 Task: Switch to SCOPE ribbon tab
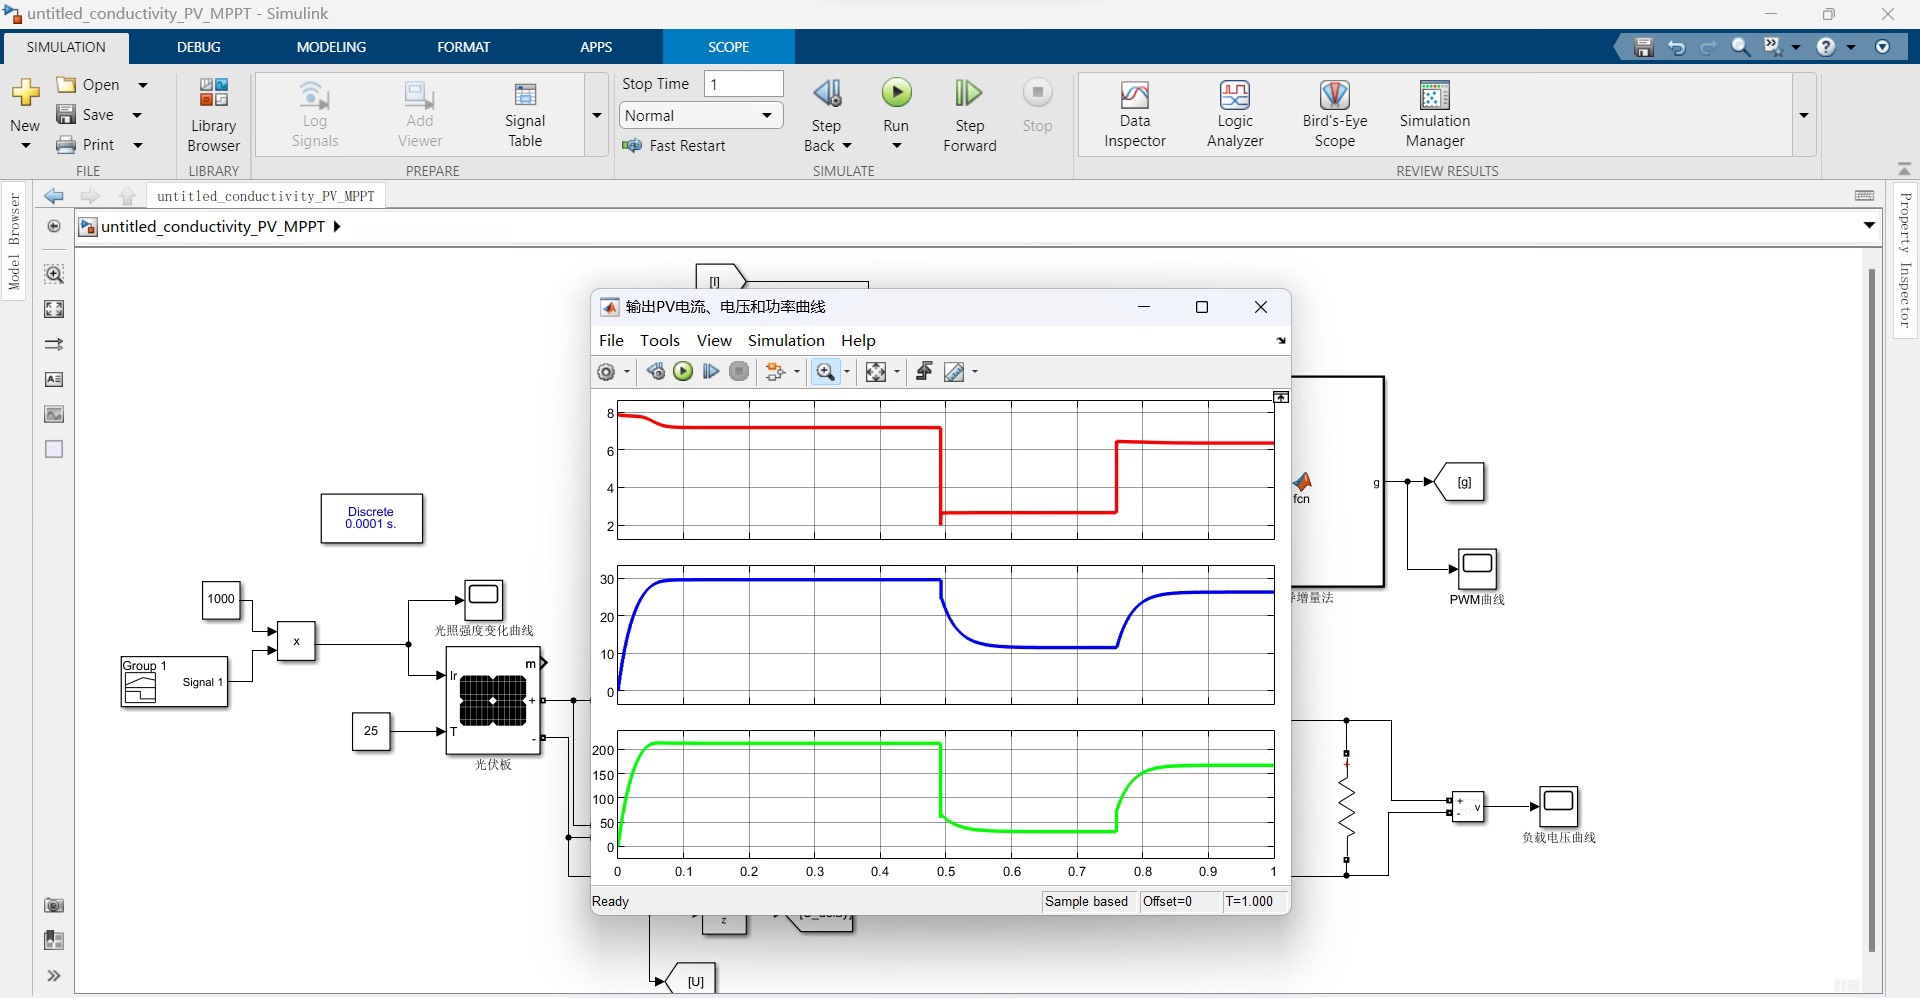pyautogui.click(x=728, y=47)
